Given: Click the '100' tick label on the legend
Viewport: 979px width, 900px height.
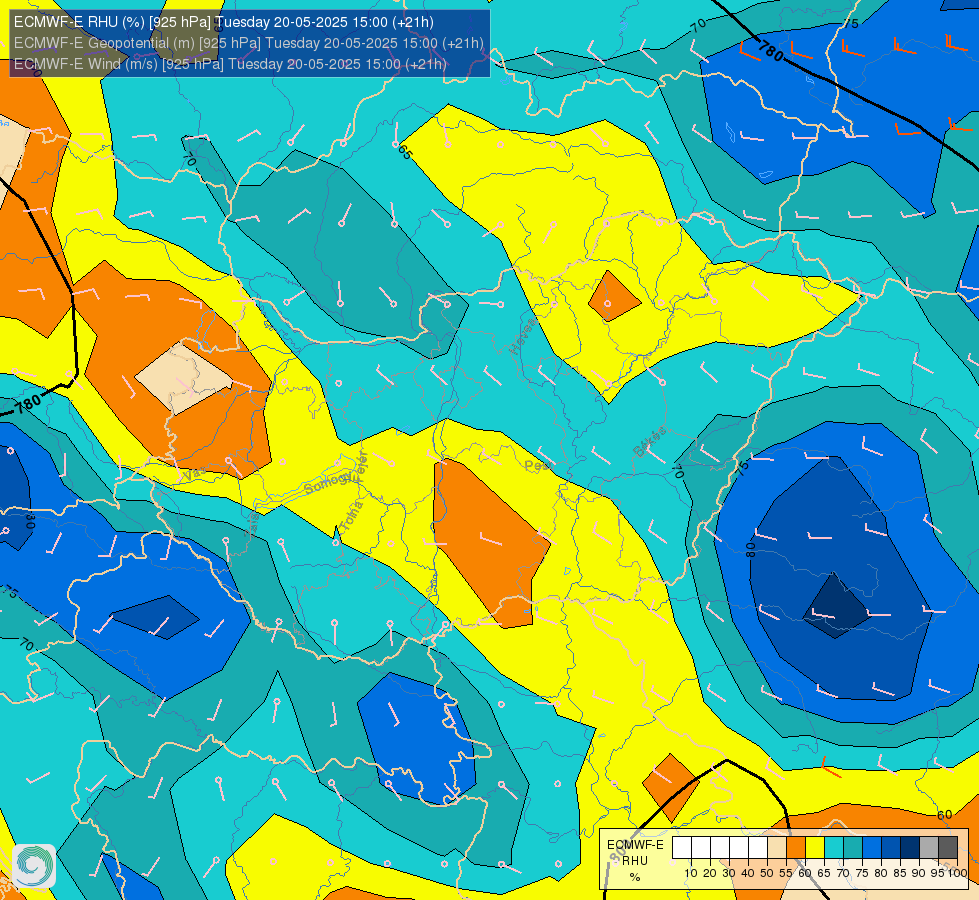Looking at the screenshot, I should point(957,873).
